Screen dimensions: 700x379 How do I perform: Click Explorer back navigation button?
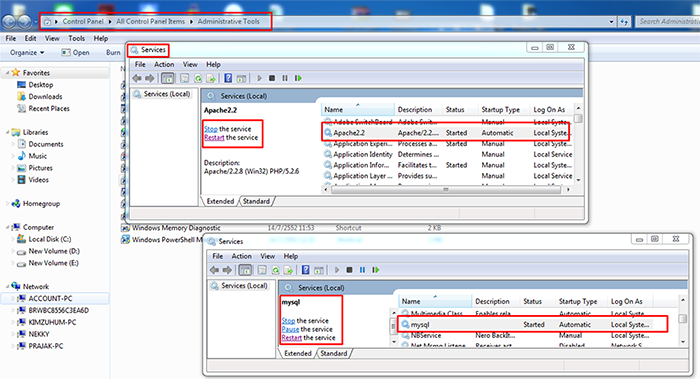tap(9, 21)
